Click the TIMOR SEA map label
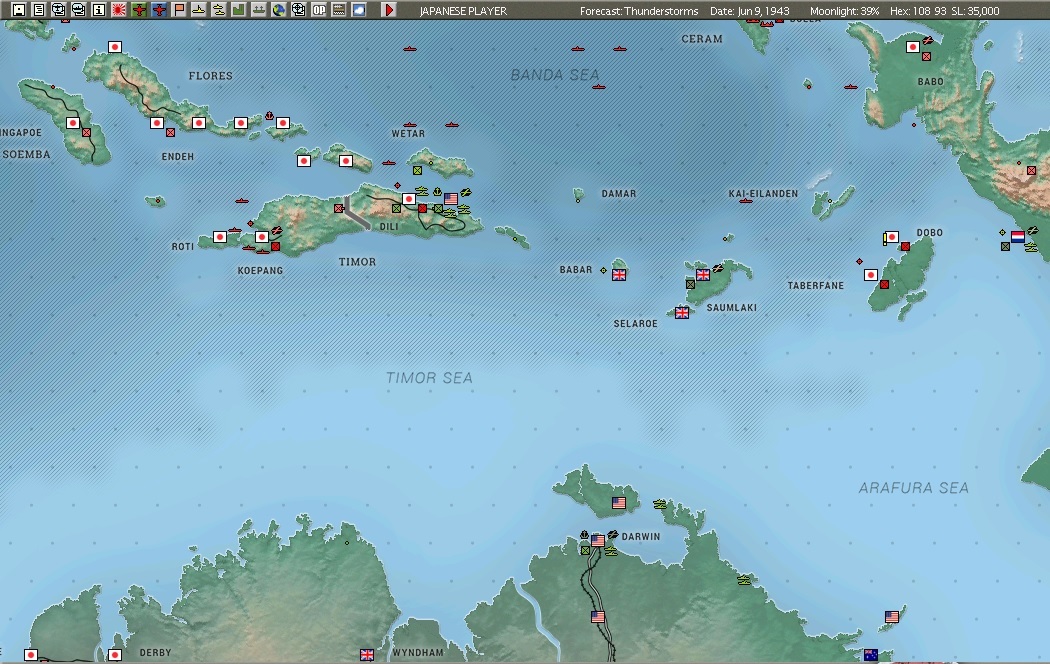The width and height of the screenshot is (1050, 664). click(429, 378)
